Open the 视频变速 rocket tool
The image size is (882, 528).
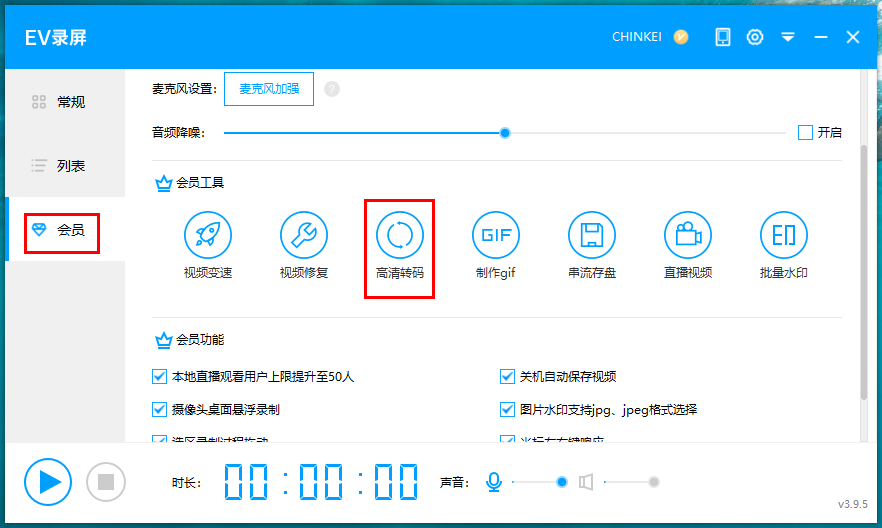(x=207, y=236)
